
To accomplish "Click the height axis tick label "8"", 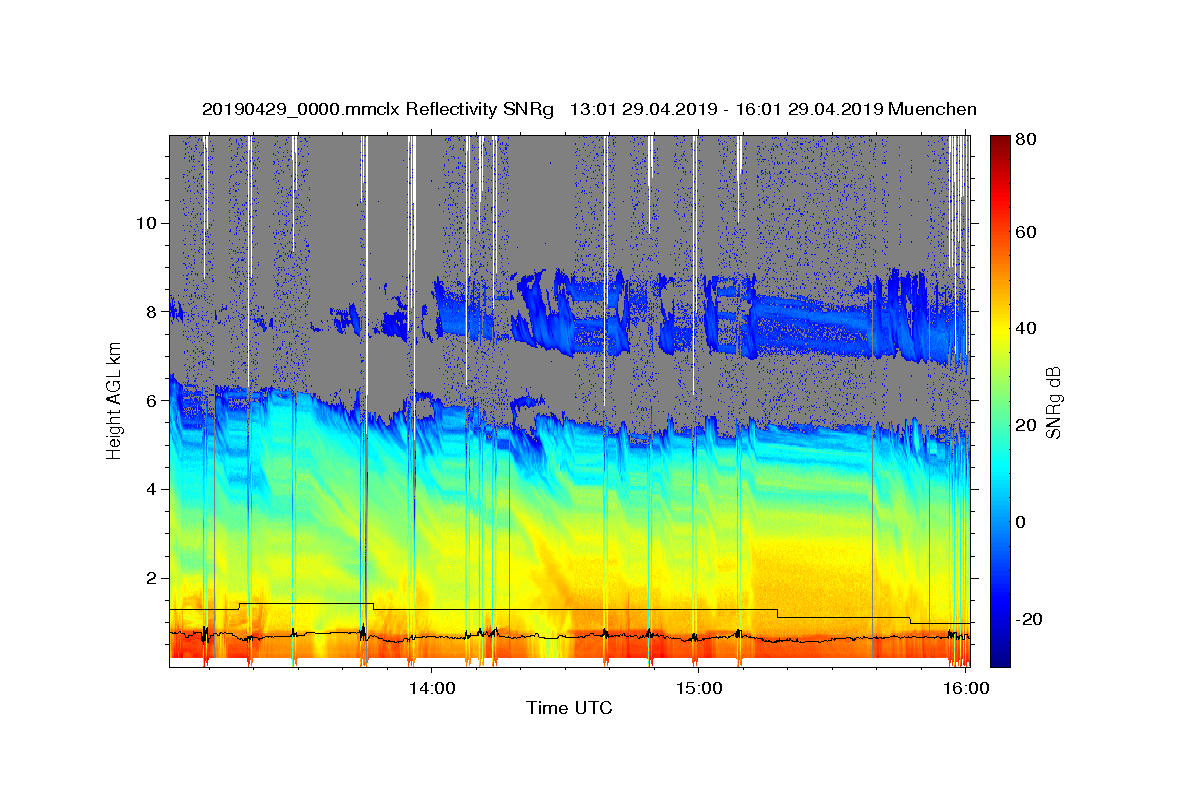I will coord(150,311).
